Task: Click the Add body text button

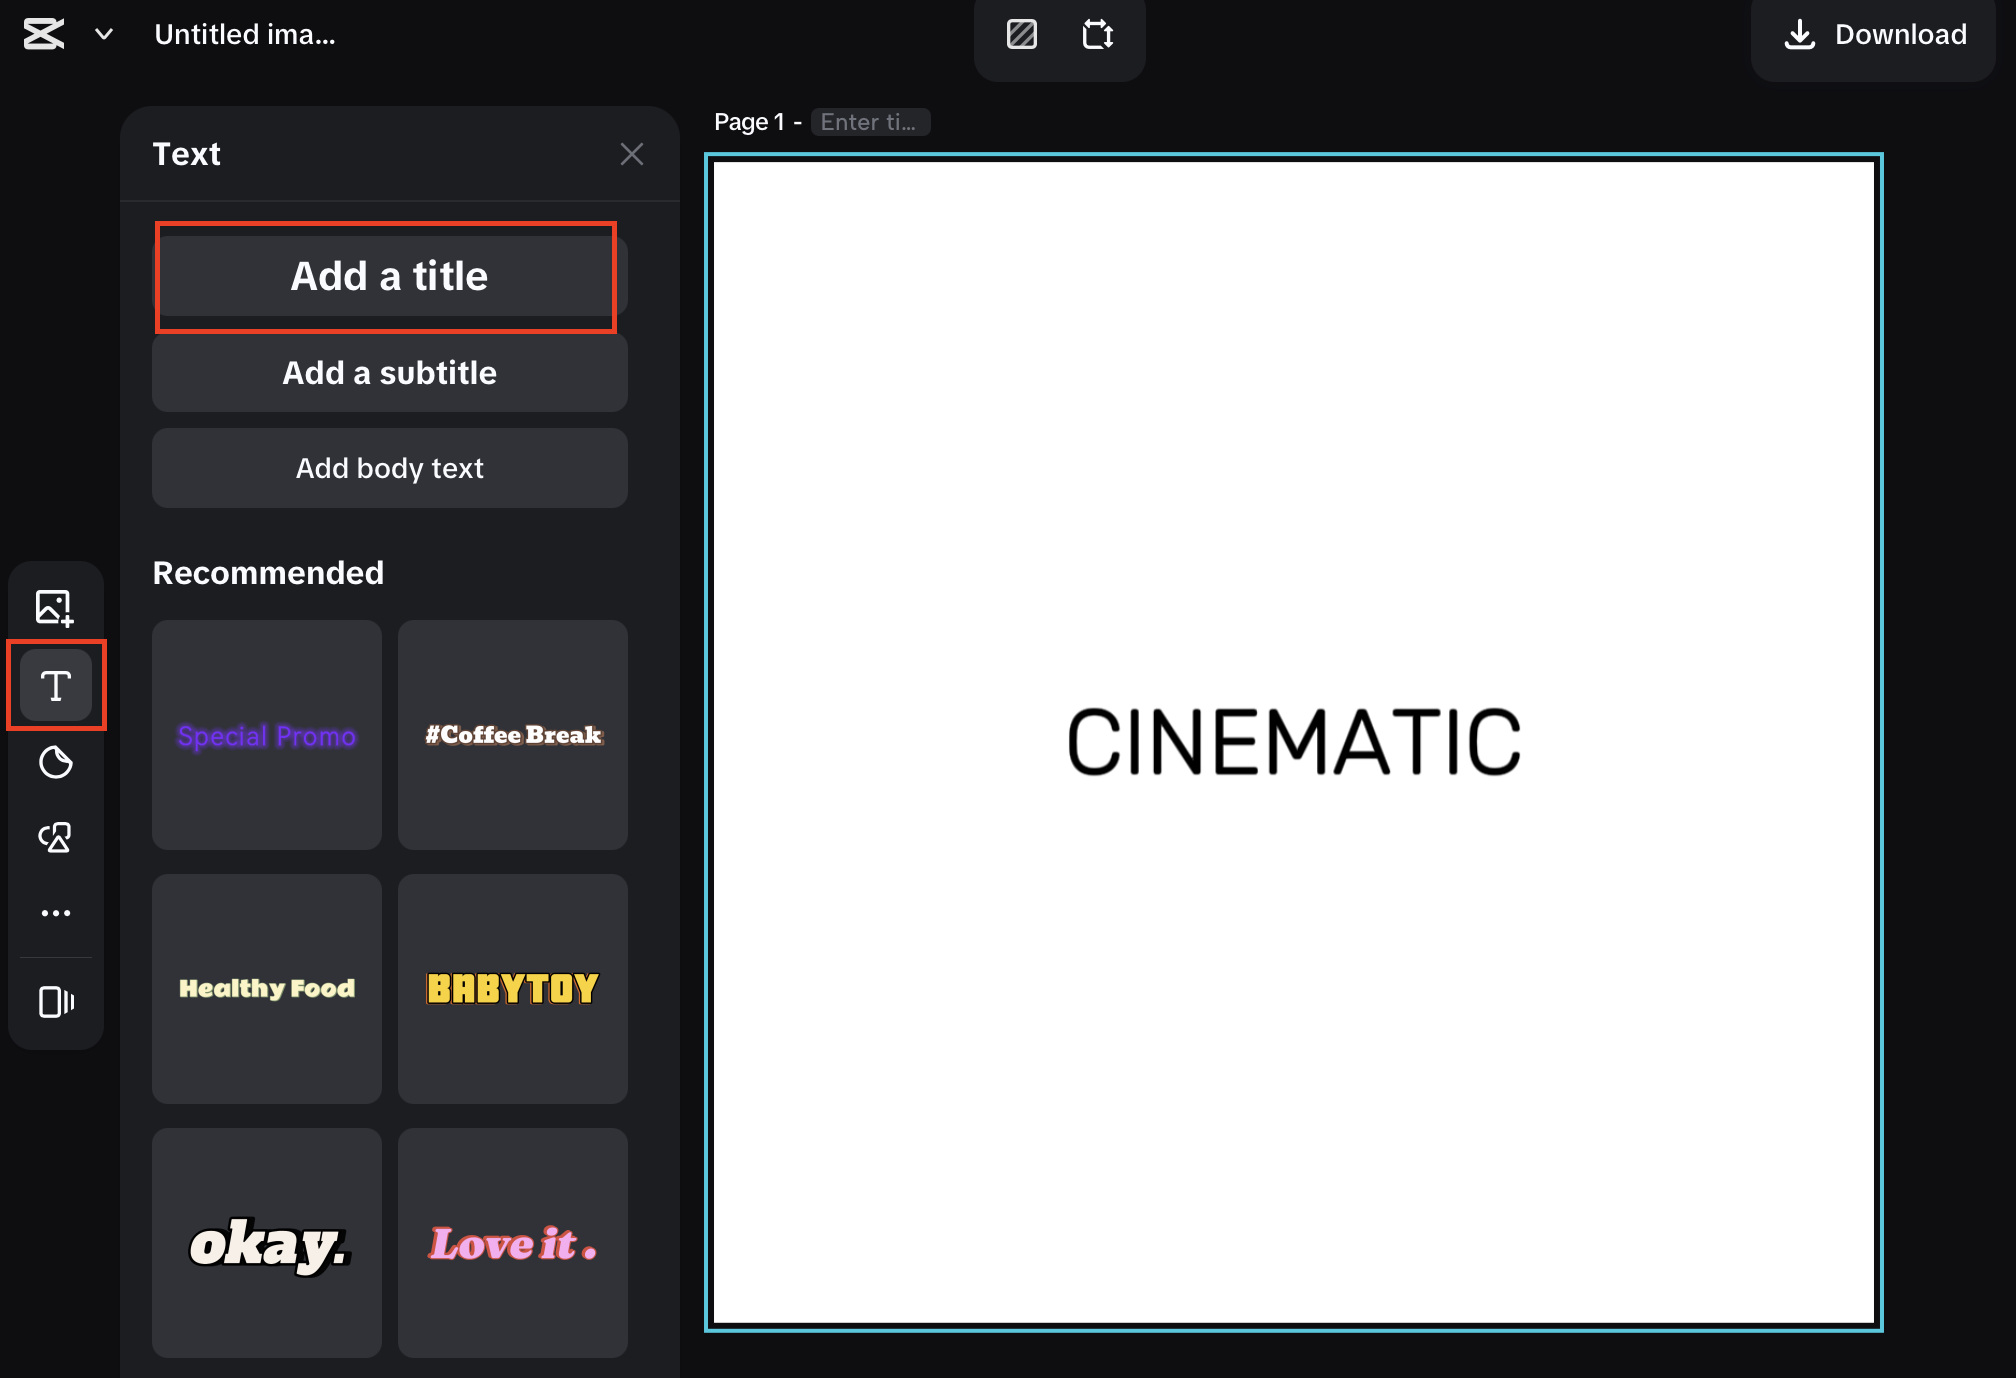Action: tap(389, 467)
